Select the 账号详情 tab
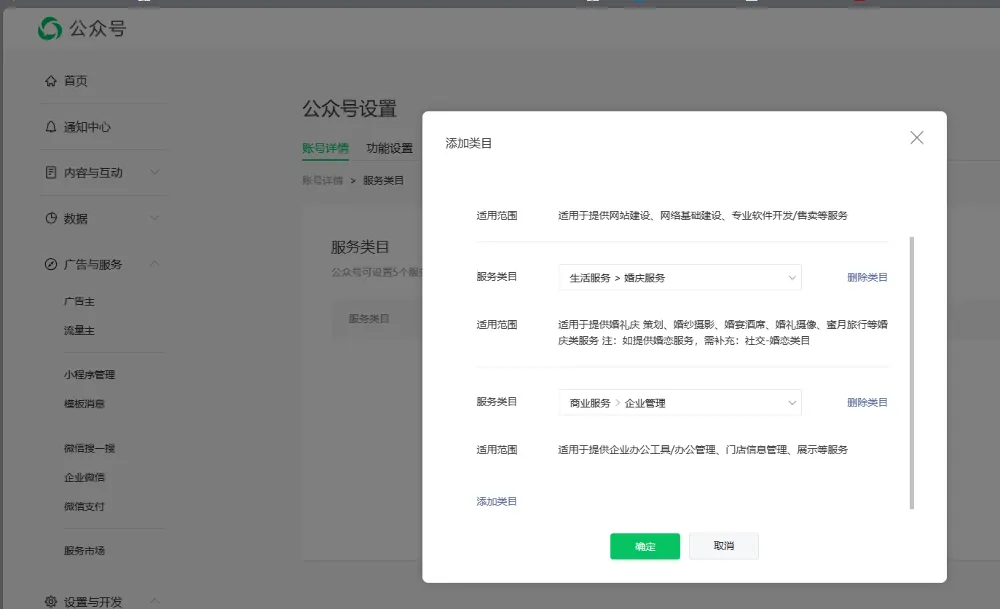This screenshot has width=1000, height=609. (325, 149)
